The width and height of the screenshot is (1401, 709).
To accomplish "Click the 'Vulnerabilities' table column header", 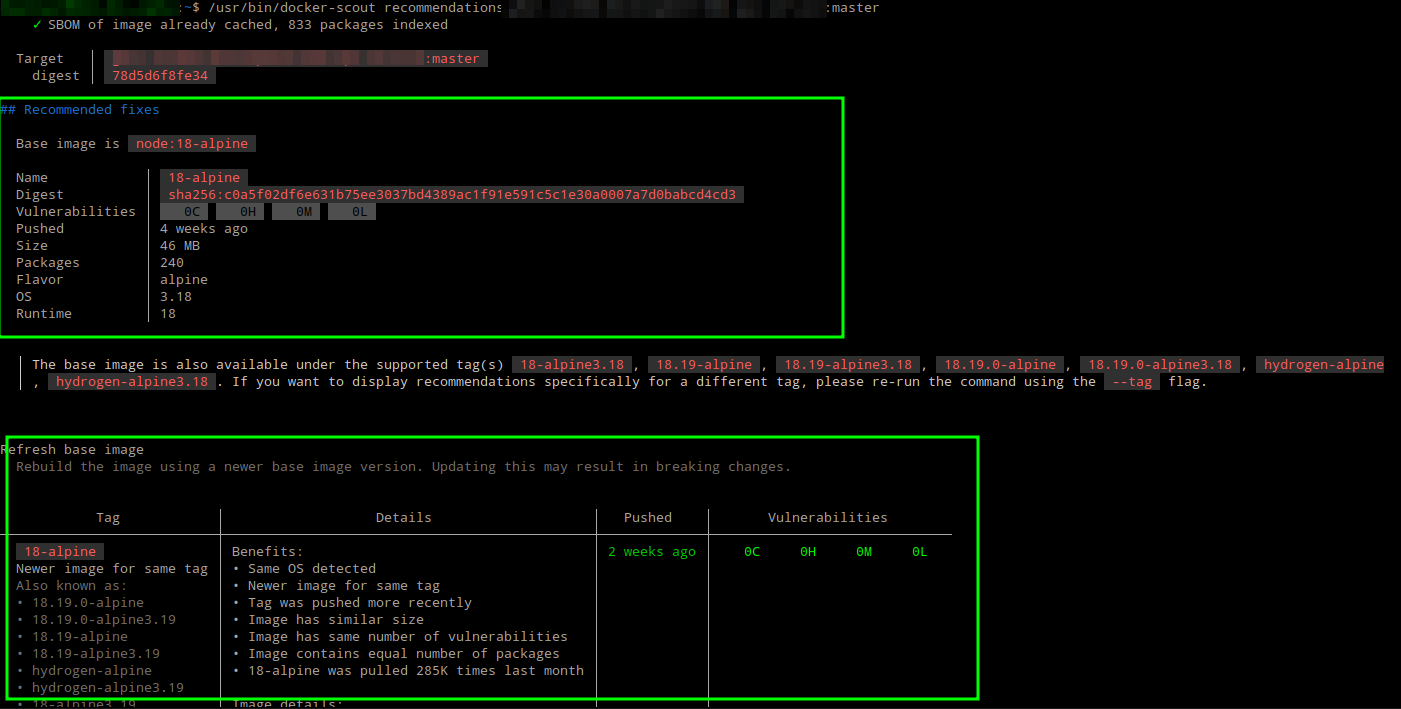I will [x=828, y=518].
